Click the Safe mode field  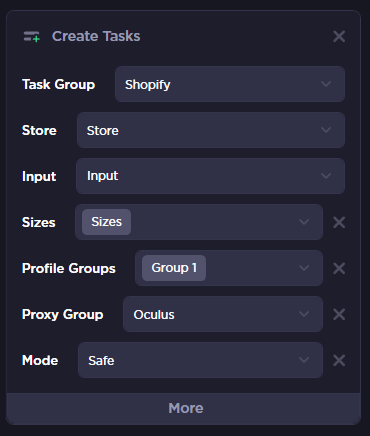coord(200,360)
